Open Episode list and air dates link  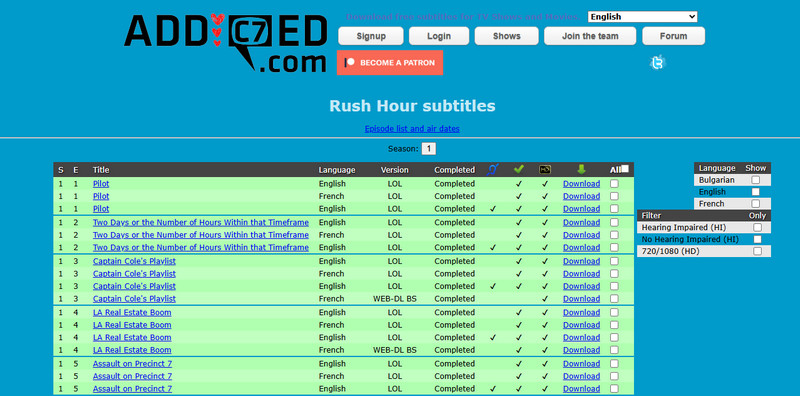[x=412, y=129]
